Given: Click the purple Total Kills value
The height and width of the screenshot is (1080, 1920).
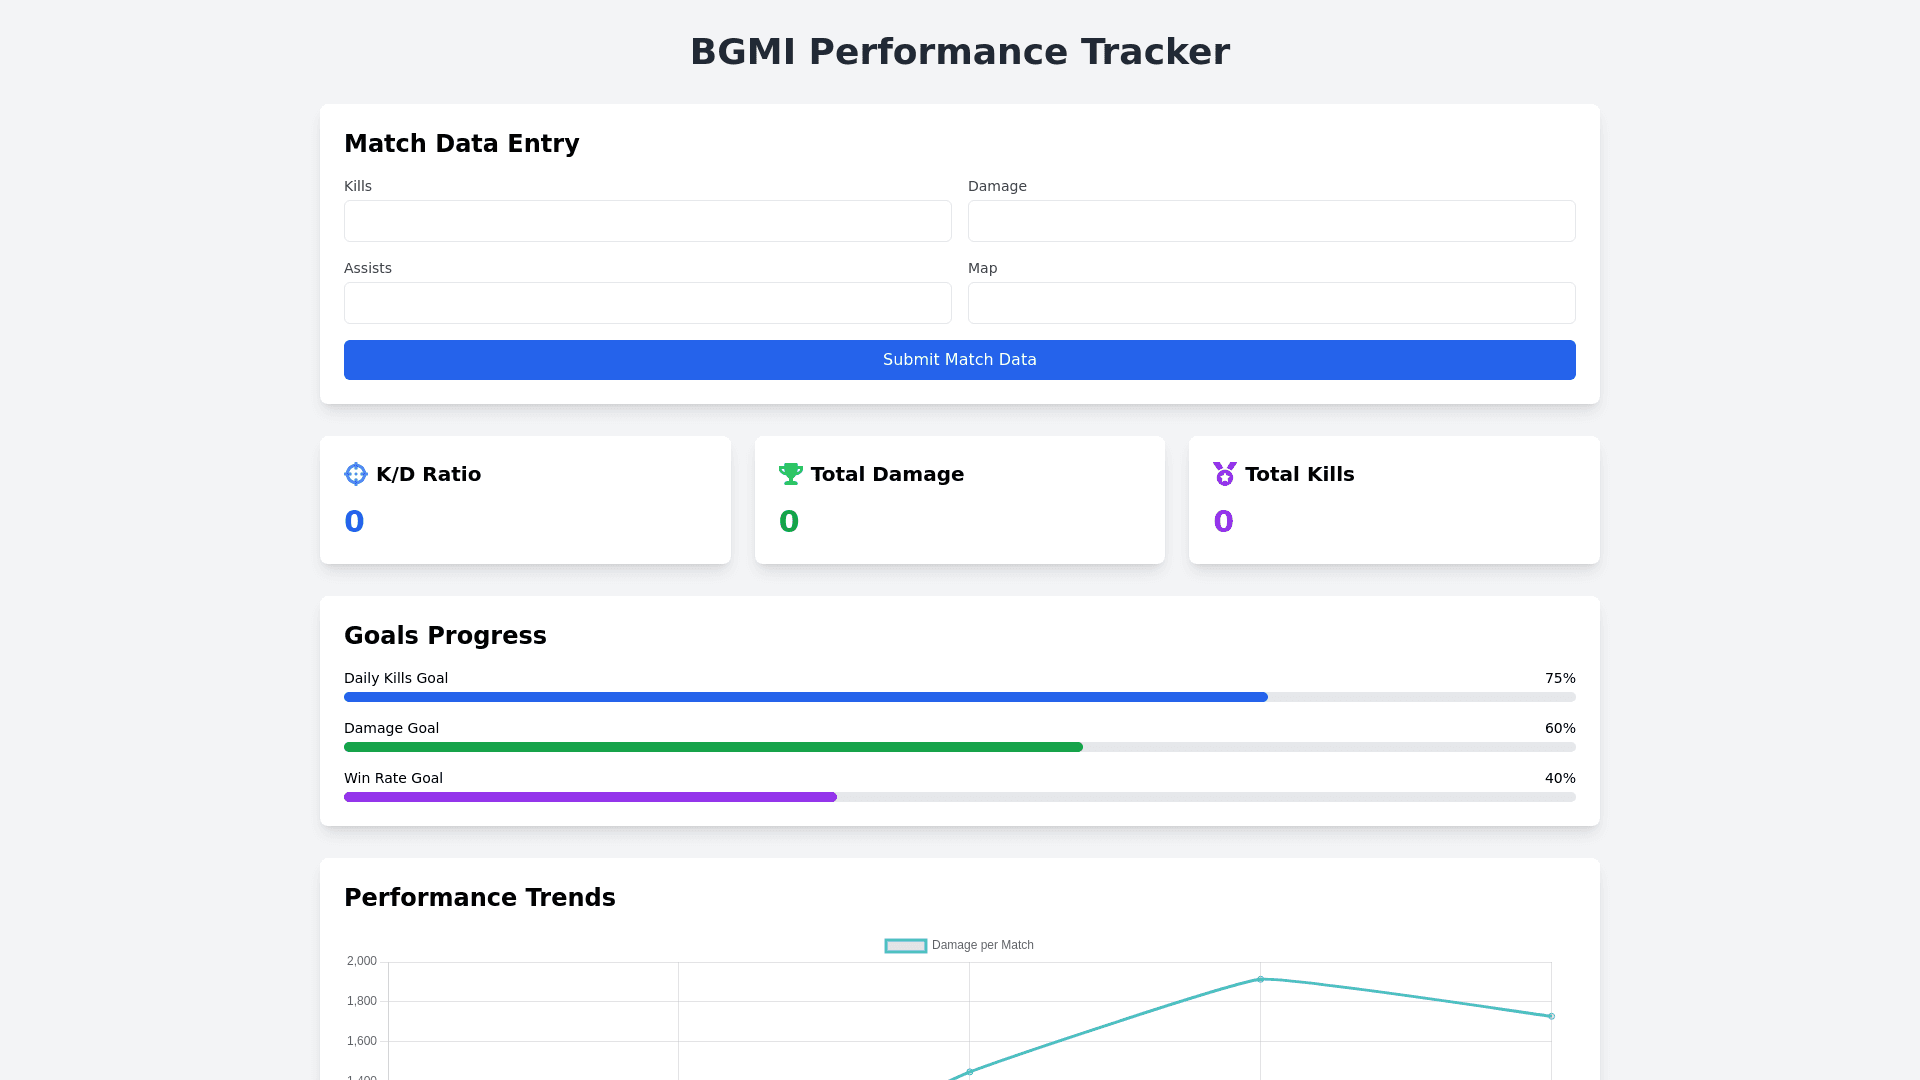Looking at the screenshot, I should (x=1223, y=522).
